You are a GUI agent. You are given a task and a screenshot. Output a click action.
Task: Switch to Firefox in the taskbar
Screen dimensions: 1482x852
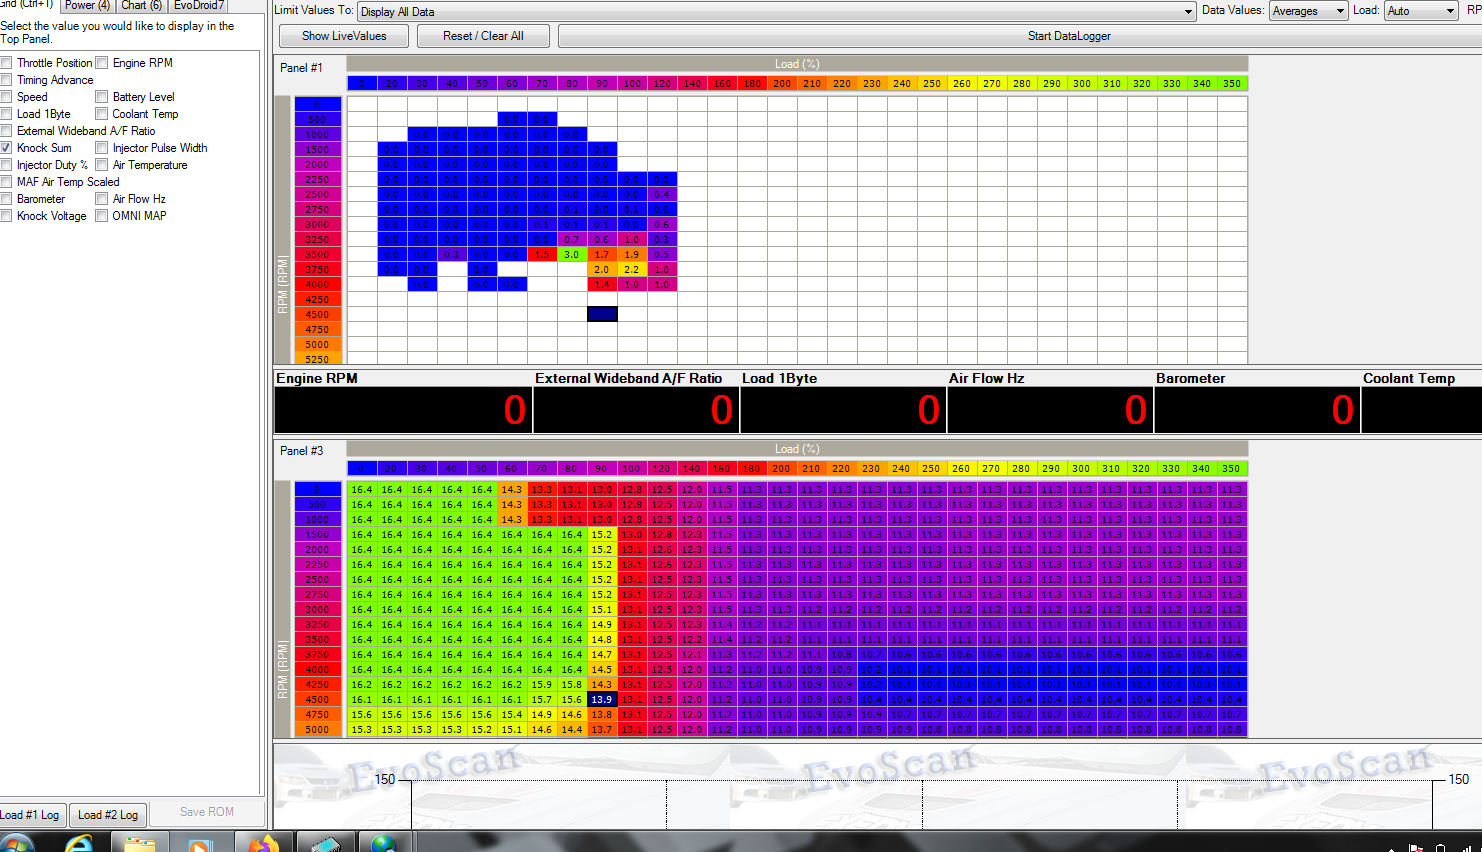pyautogui.click(x=263, y=844)
